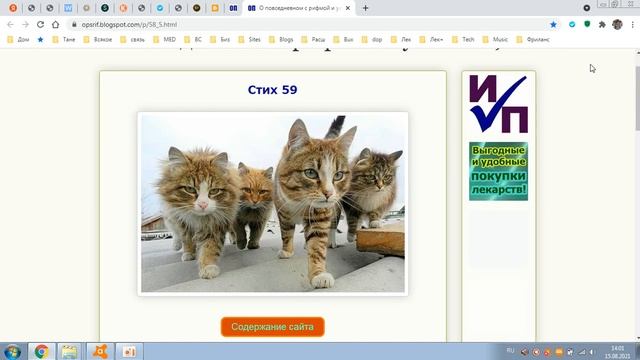640x360 pixels.
Task: Switch to the yellow square icon tab
Action: 215,8
